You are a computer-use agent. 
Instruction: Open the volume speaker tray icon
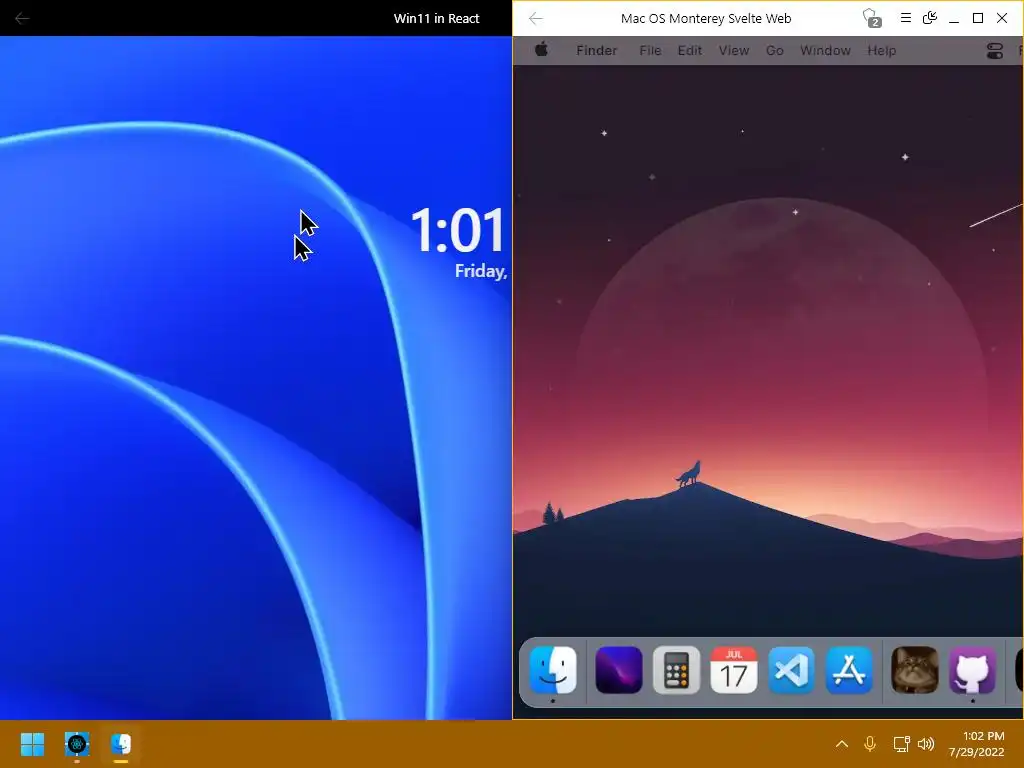(x=926, y=744)
